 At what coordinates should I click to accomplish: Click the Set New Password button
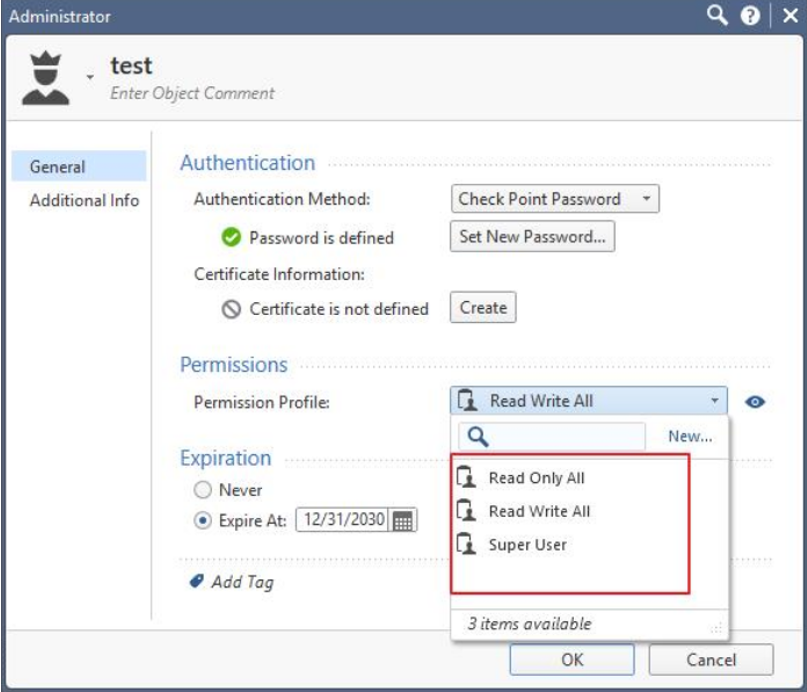[x=532, y=237]
